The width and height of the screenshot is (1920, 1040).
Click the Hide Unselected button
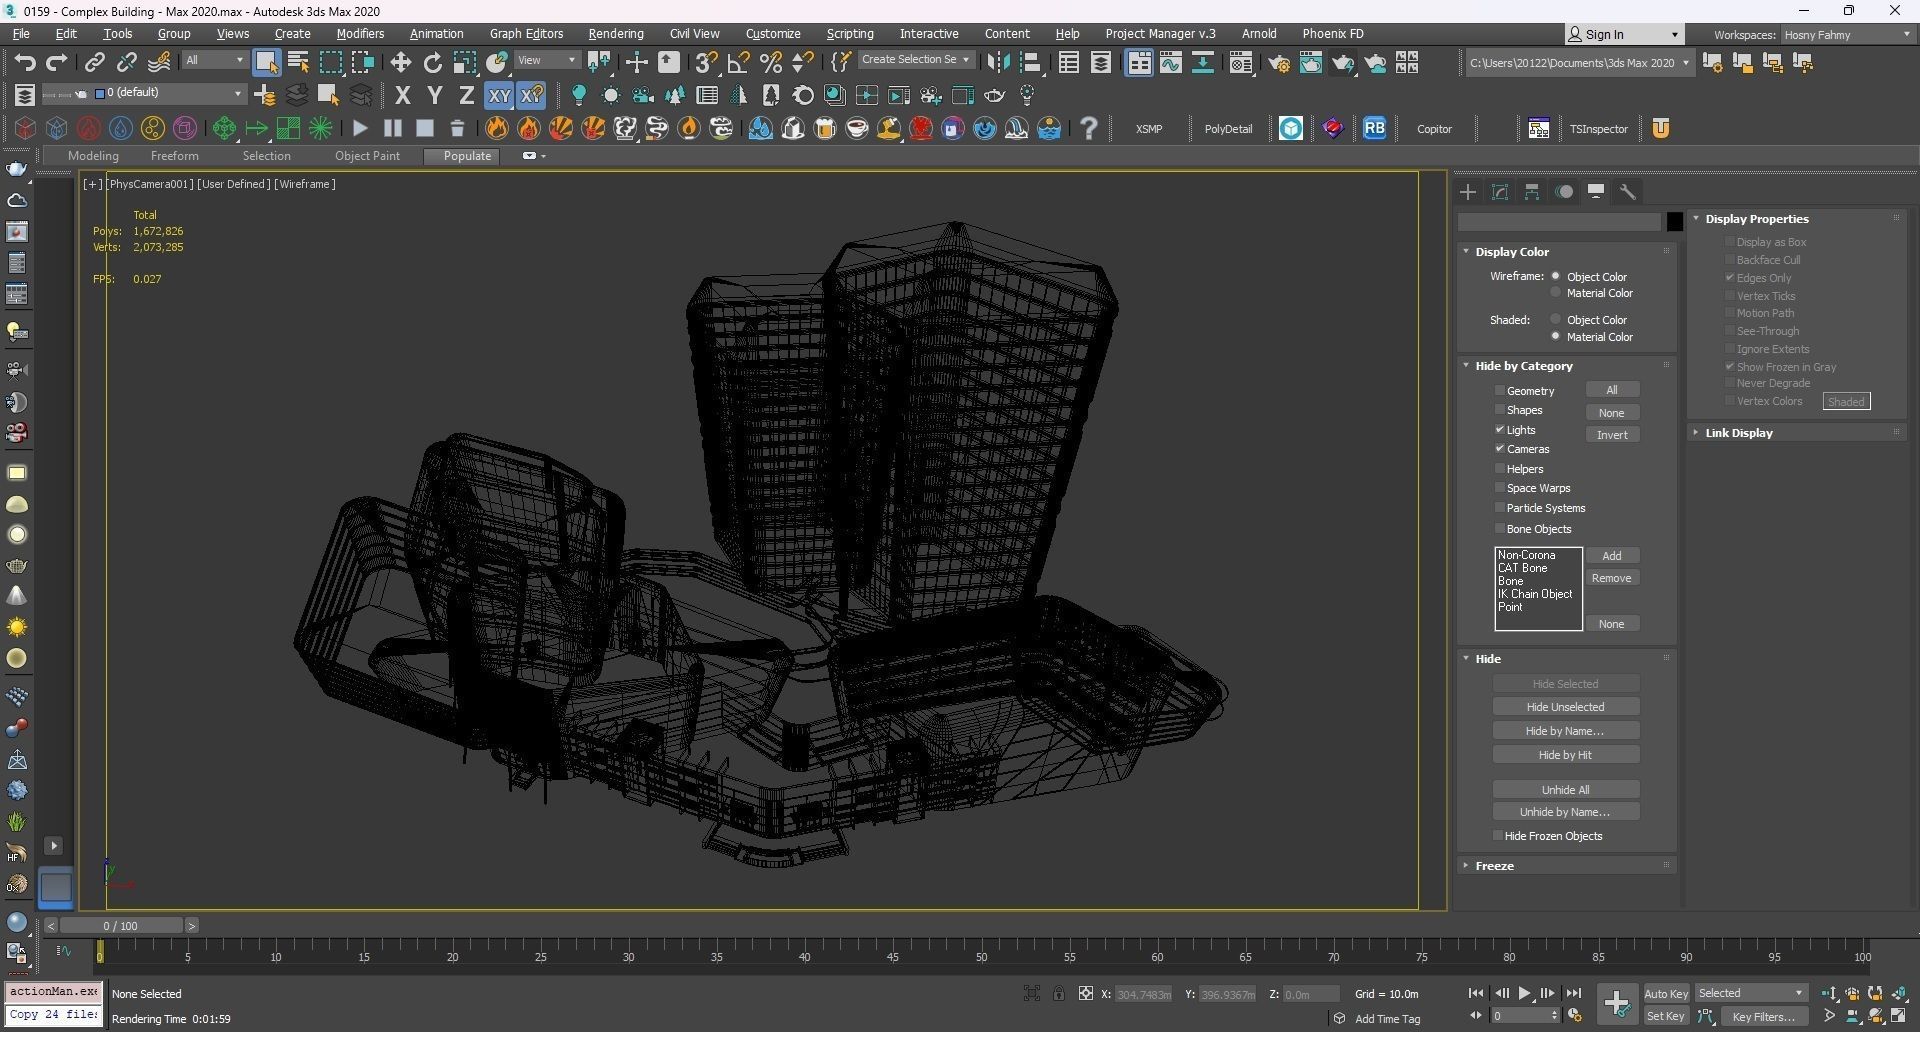(1565, 707)
